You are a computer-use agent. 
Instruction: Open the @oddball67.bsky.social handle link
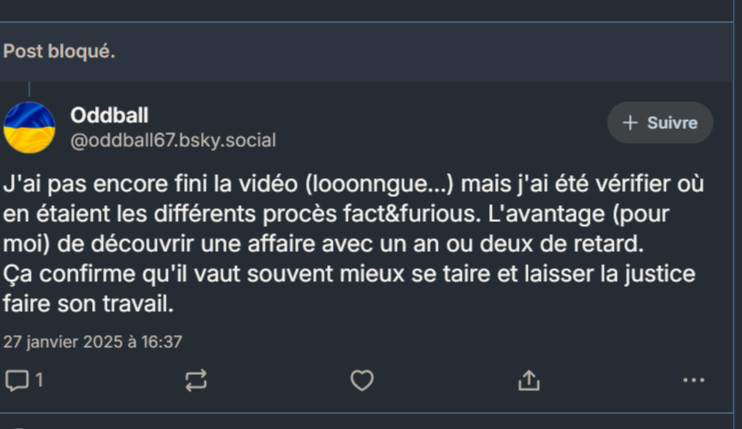coord(173,141)
